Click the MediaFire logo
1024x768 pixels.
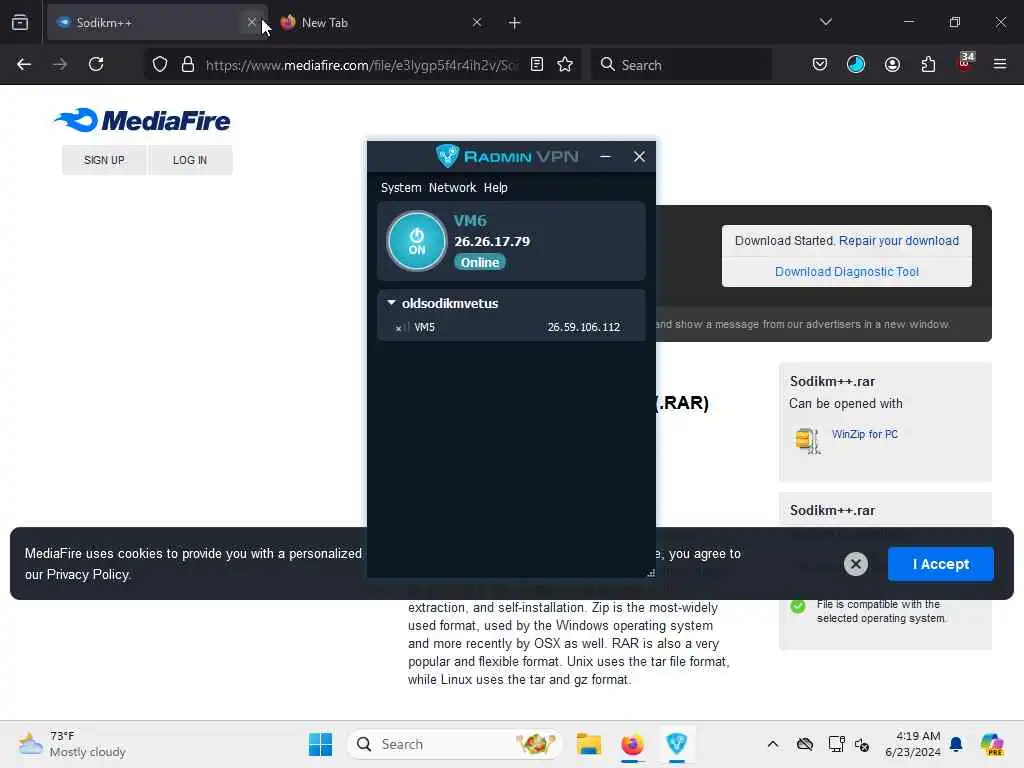(x=142, y=120)
